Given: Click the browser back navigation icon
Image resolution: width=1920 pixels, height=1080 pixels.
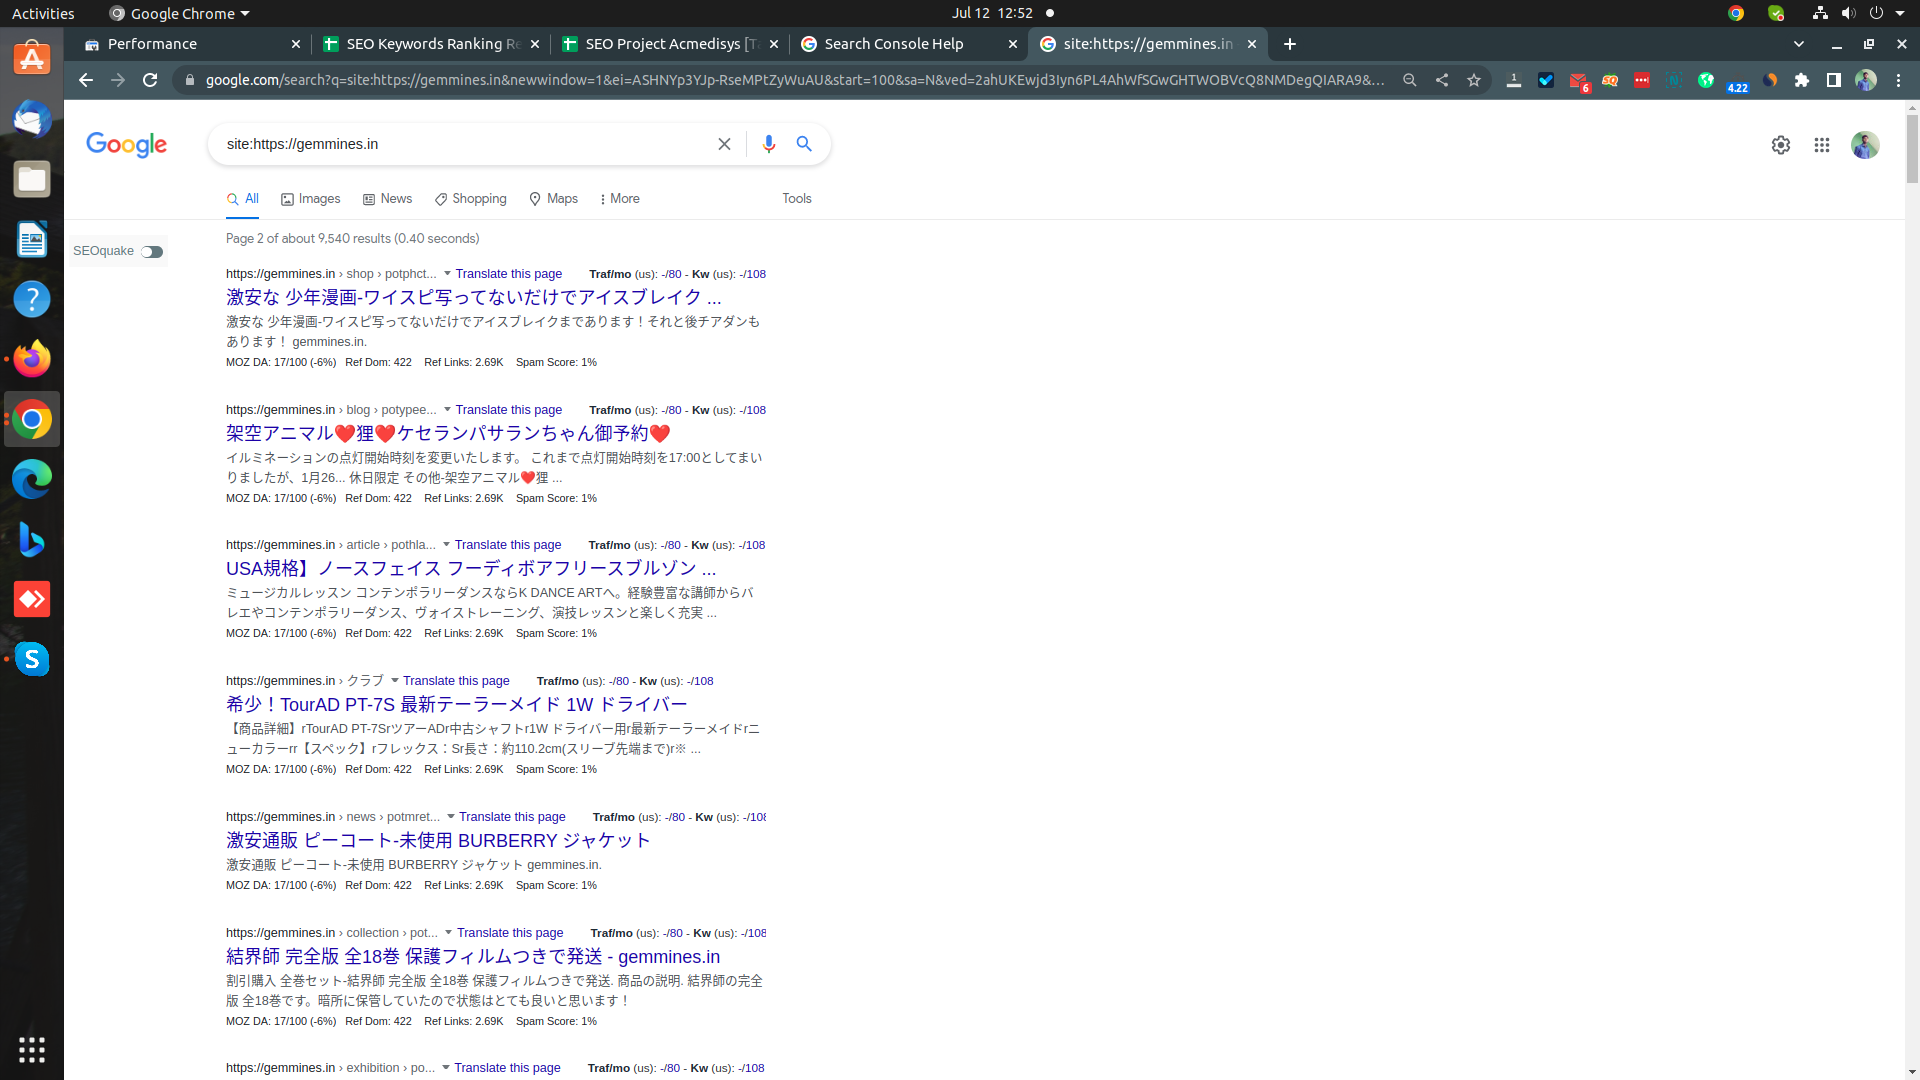Looking at the screenshot, I should [86, 80].
